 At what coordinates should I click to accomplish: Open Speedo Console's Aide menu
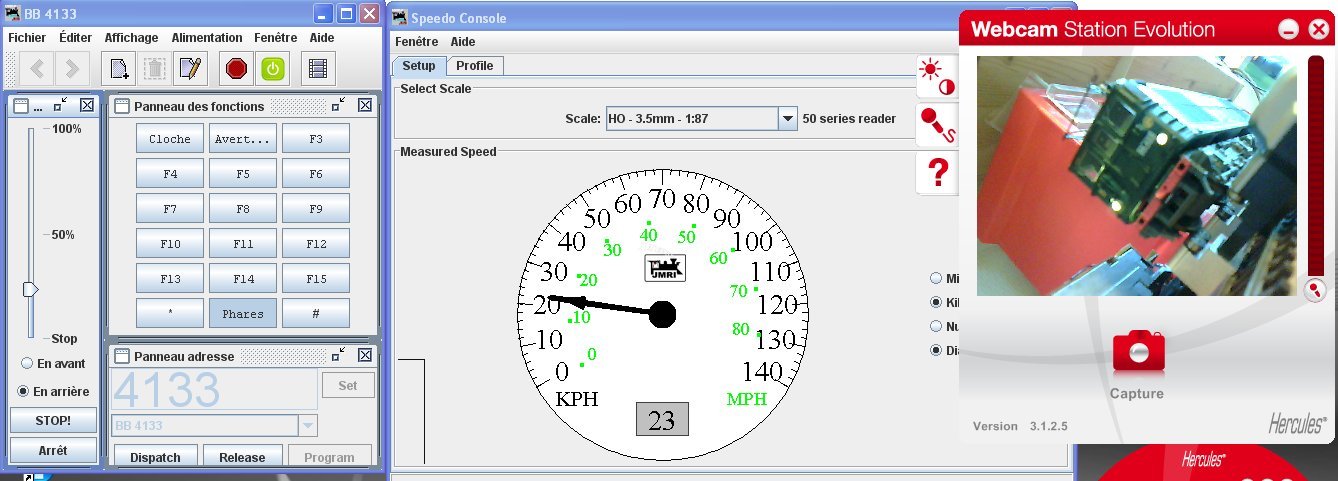click(463, 42)
